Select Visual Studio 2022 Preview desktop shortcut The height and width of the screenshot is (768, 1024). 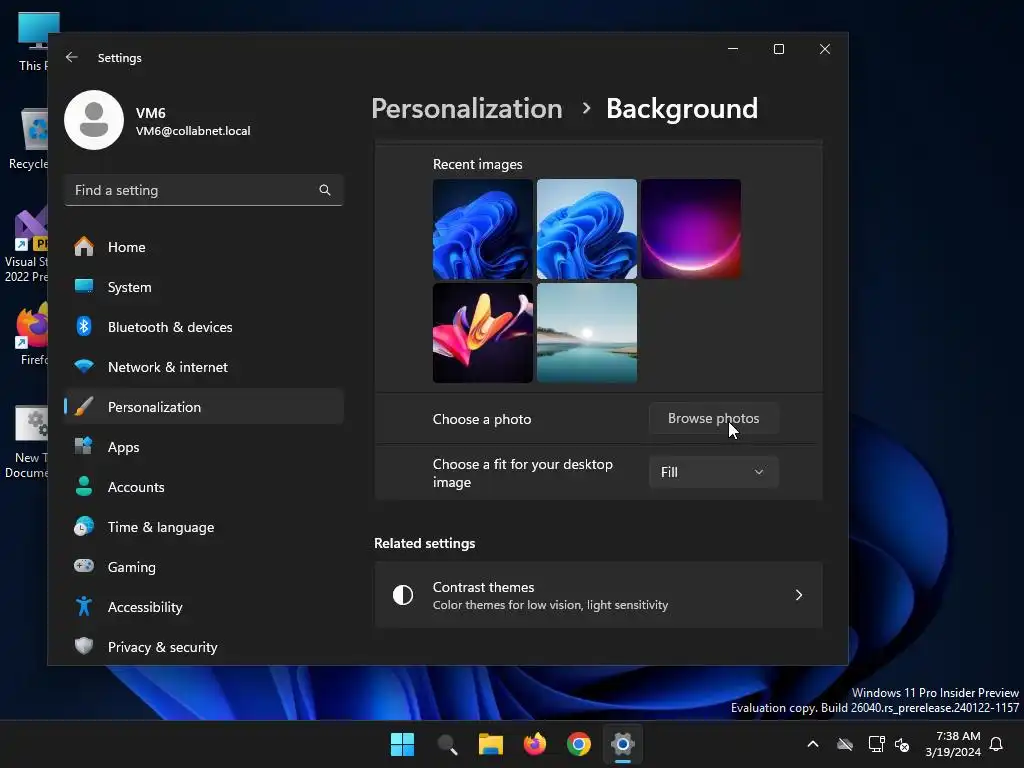[26, 246]
